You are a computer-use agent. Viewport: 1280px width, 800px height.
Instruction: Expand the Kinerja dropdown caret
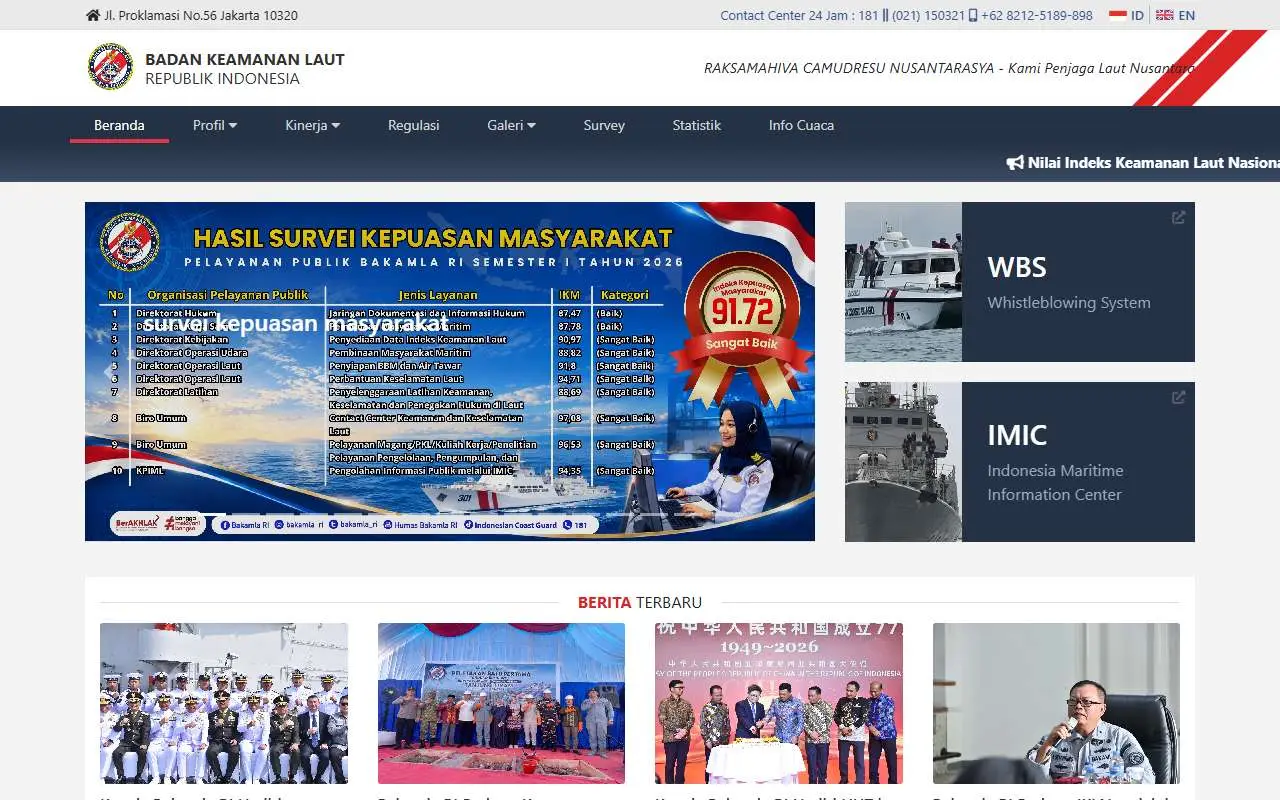[336, 125]
